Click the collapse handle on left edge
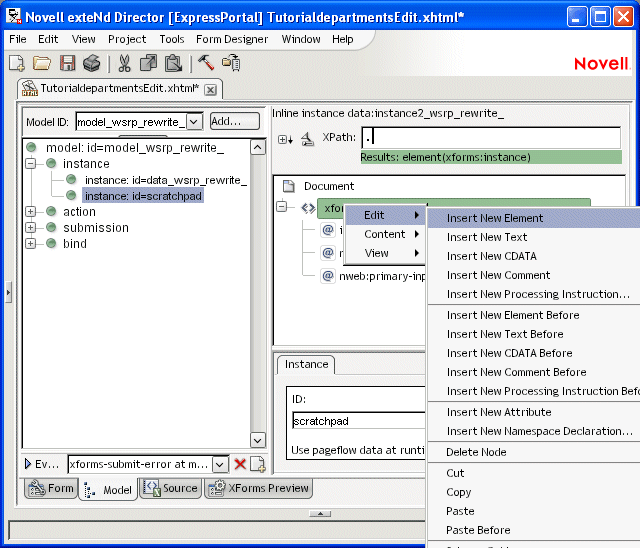The height and width of the screenshot is (548, 640). tap(8, 292)
